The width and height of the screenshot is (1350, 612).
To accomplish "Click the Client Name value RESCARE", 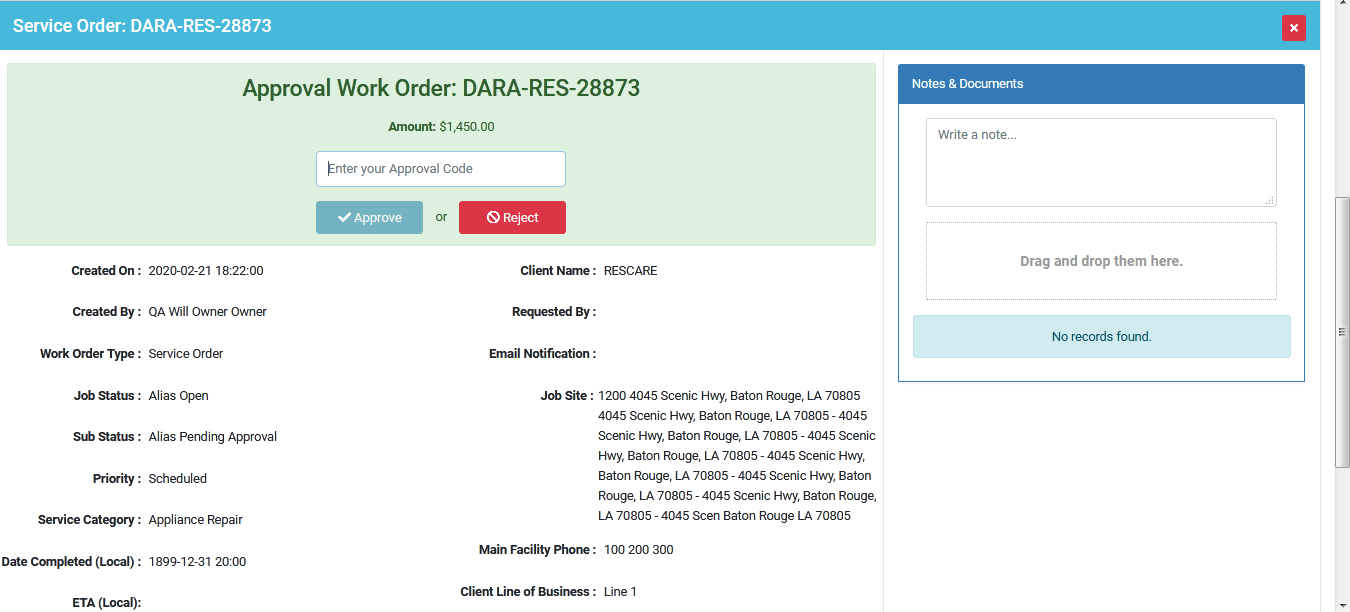I will click(x=631, y=271).
